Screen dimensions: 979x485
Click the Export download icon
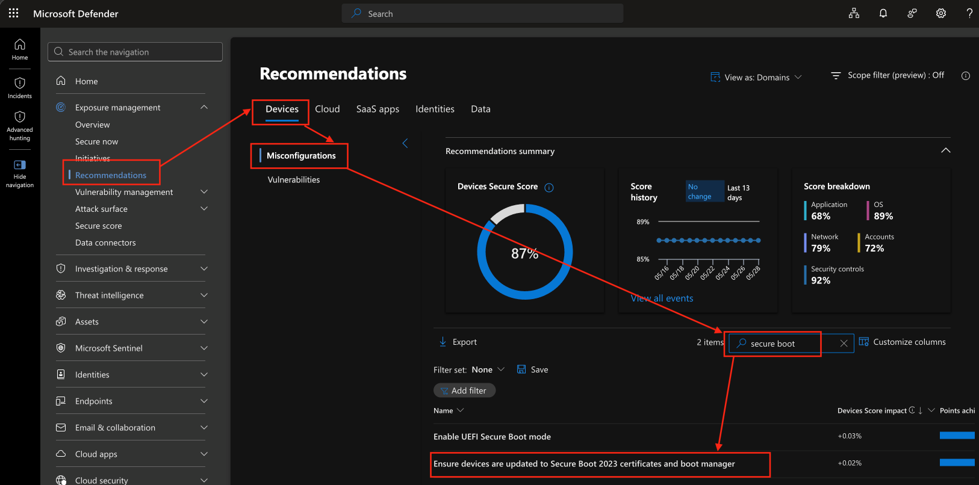443,342
